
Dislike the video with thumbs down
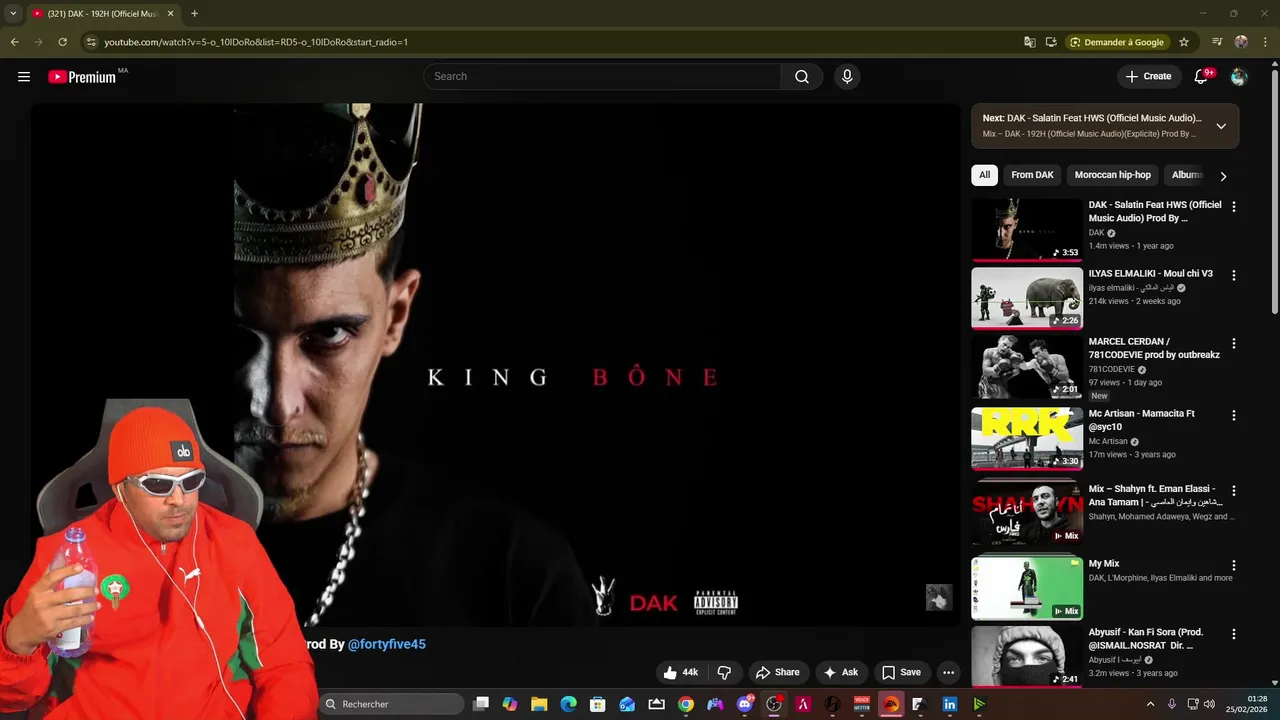[x=725, y=672]
